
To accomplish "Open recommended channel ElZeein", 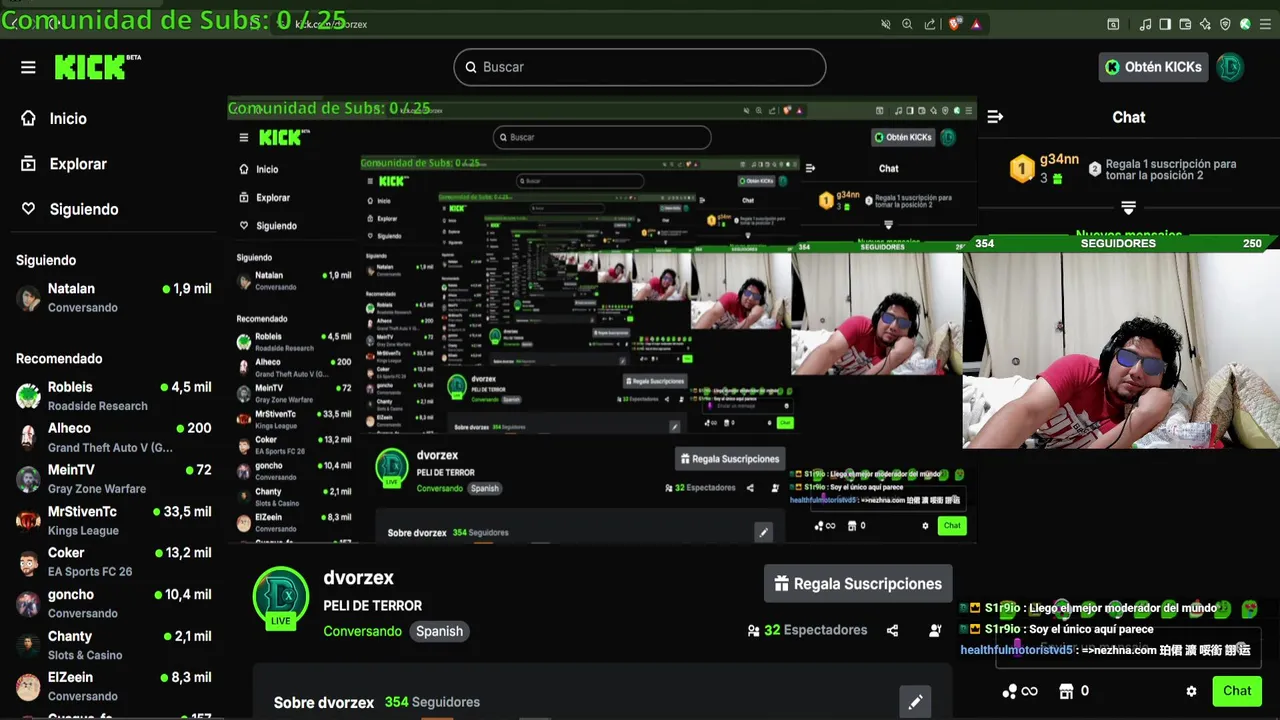I will pos(113,686).
